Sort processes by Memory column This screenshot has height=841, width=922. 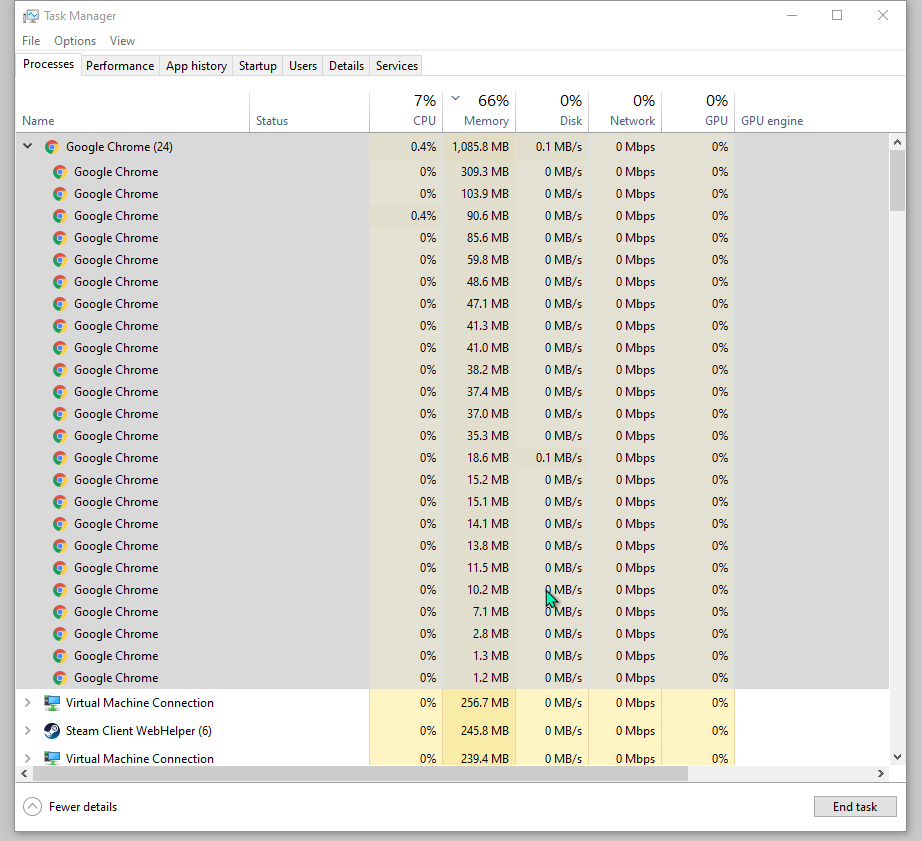click(479, 111)
